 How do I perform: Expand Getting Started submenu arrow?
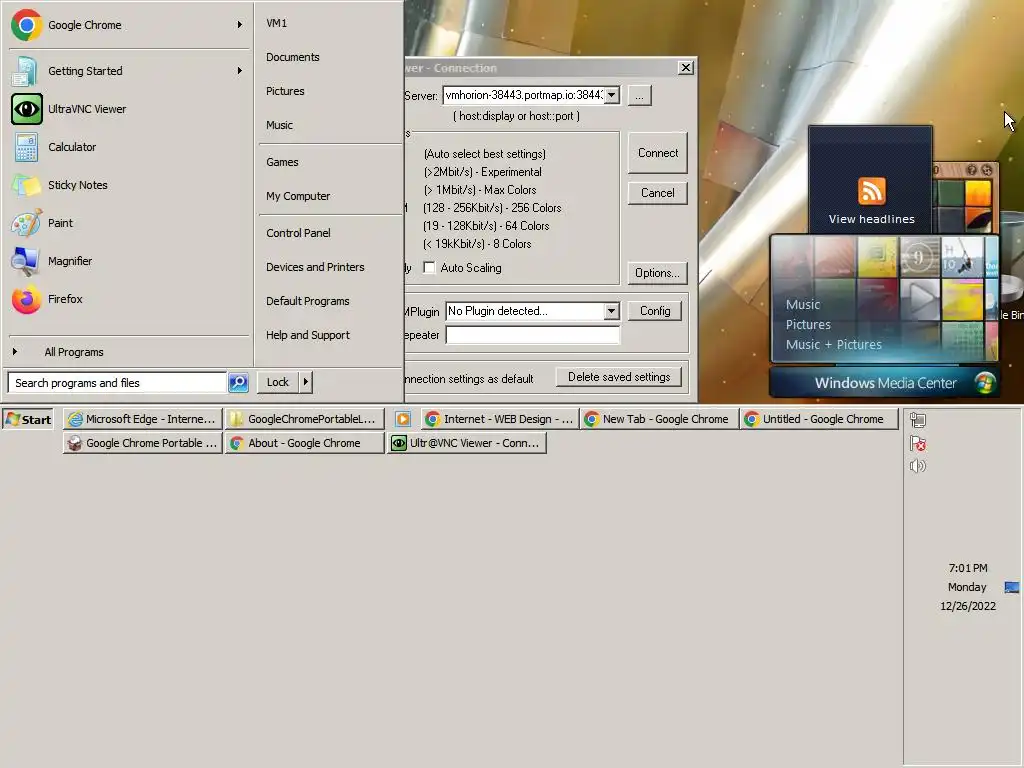point(240,71)
